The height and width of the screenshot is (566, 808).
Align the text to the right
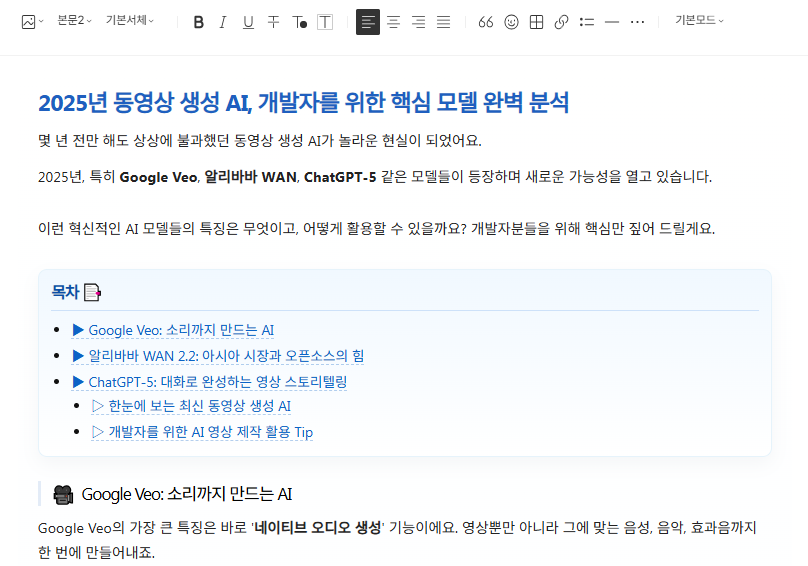418,22
